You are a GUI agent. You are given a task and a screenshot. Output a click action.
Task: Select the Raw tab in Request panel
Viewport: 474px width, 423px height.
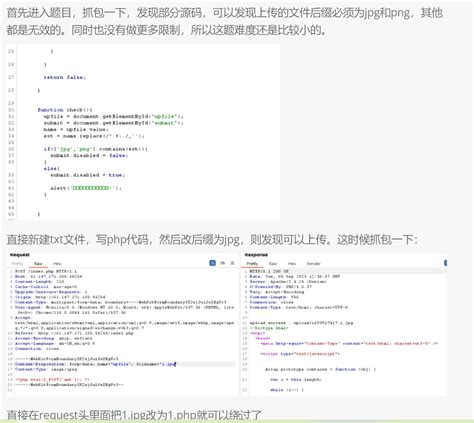38,264
